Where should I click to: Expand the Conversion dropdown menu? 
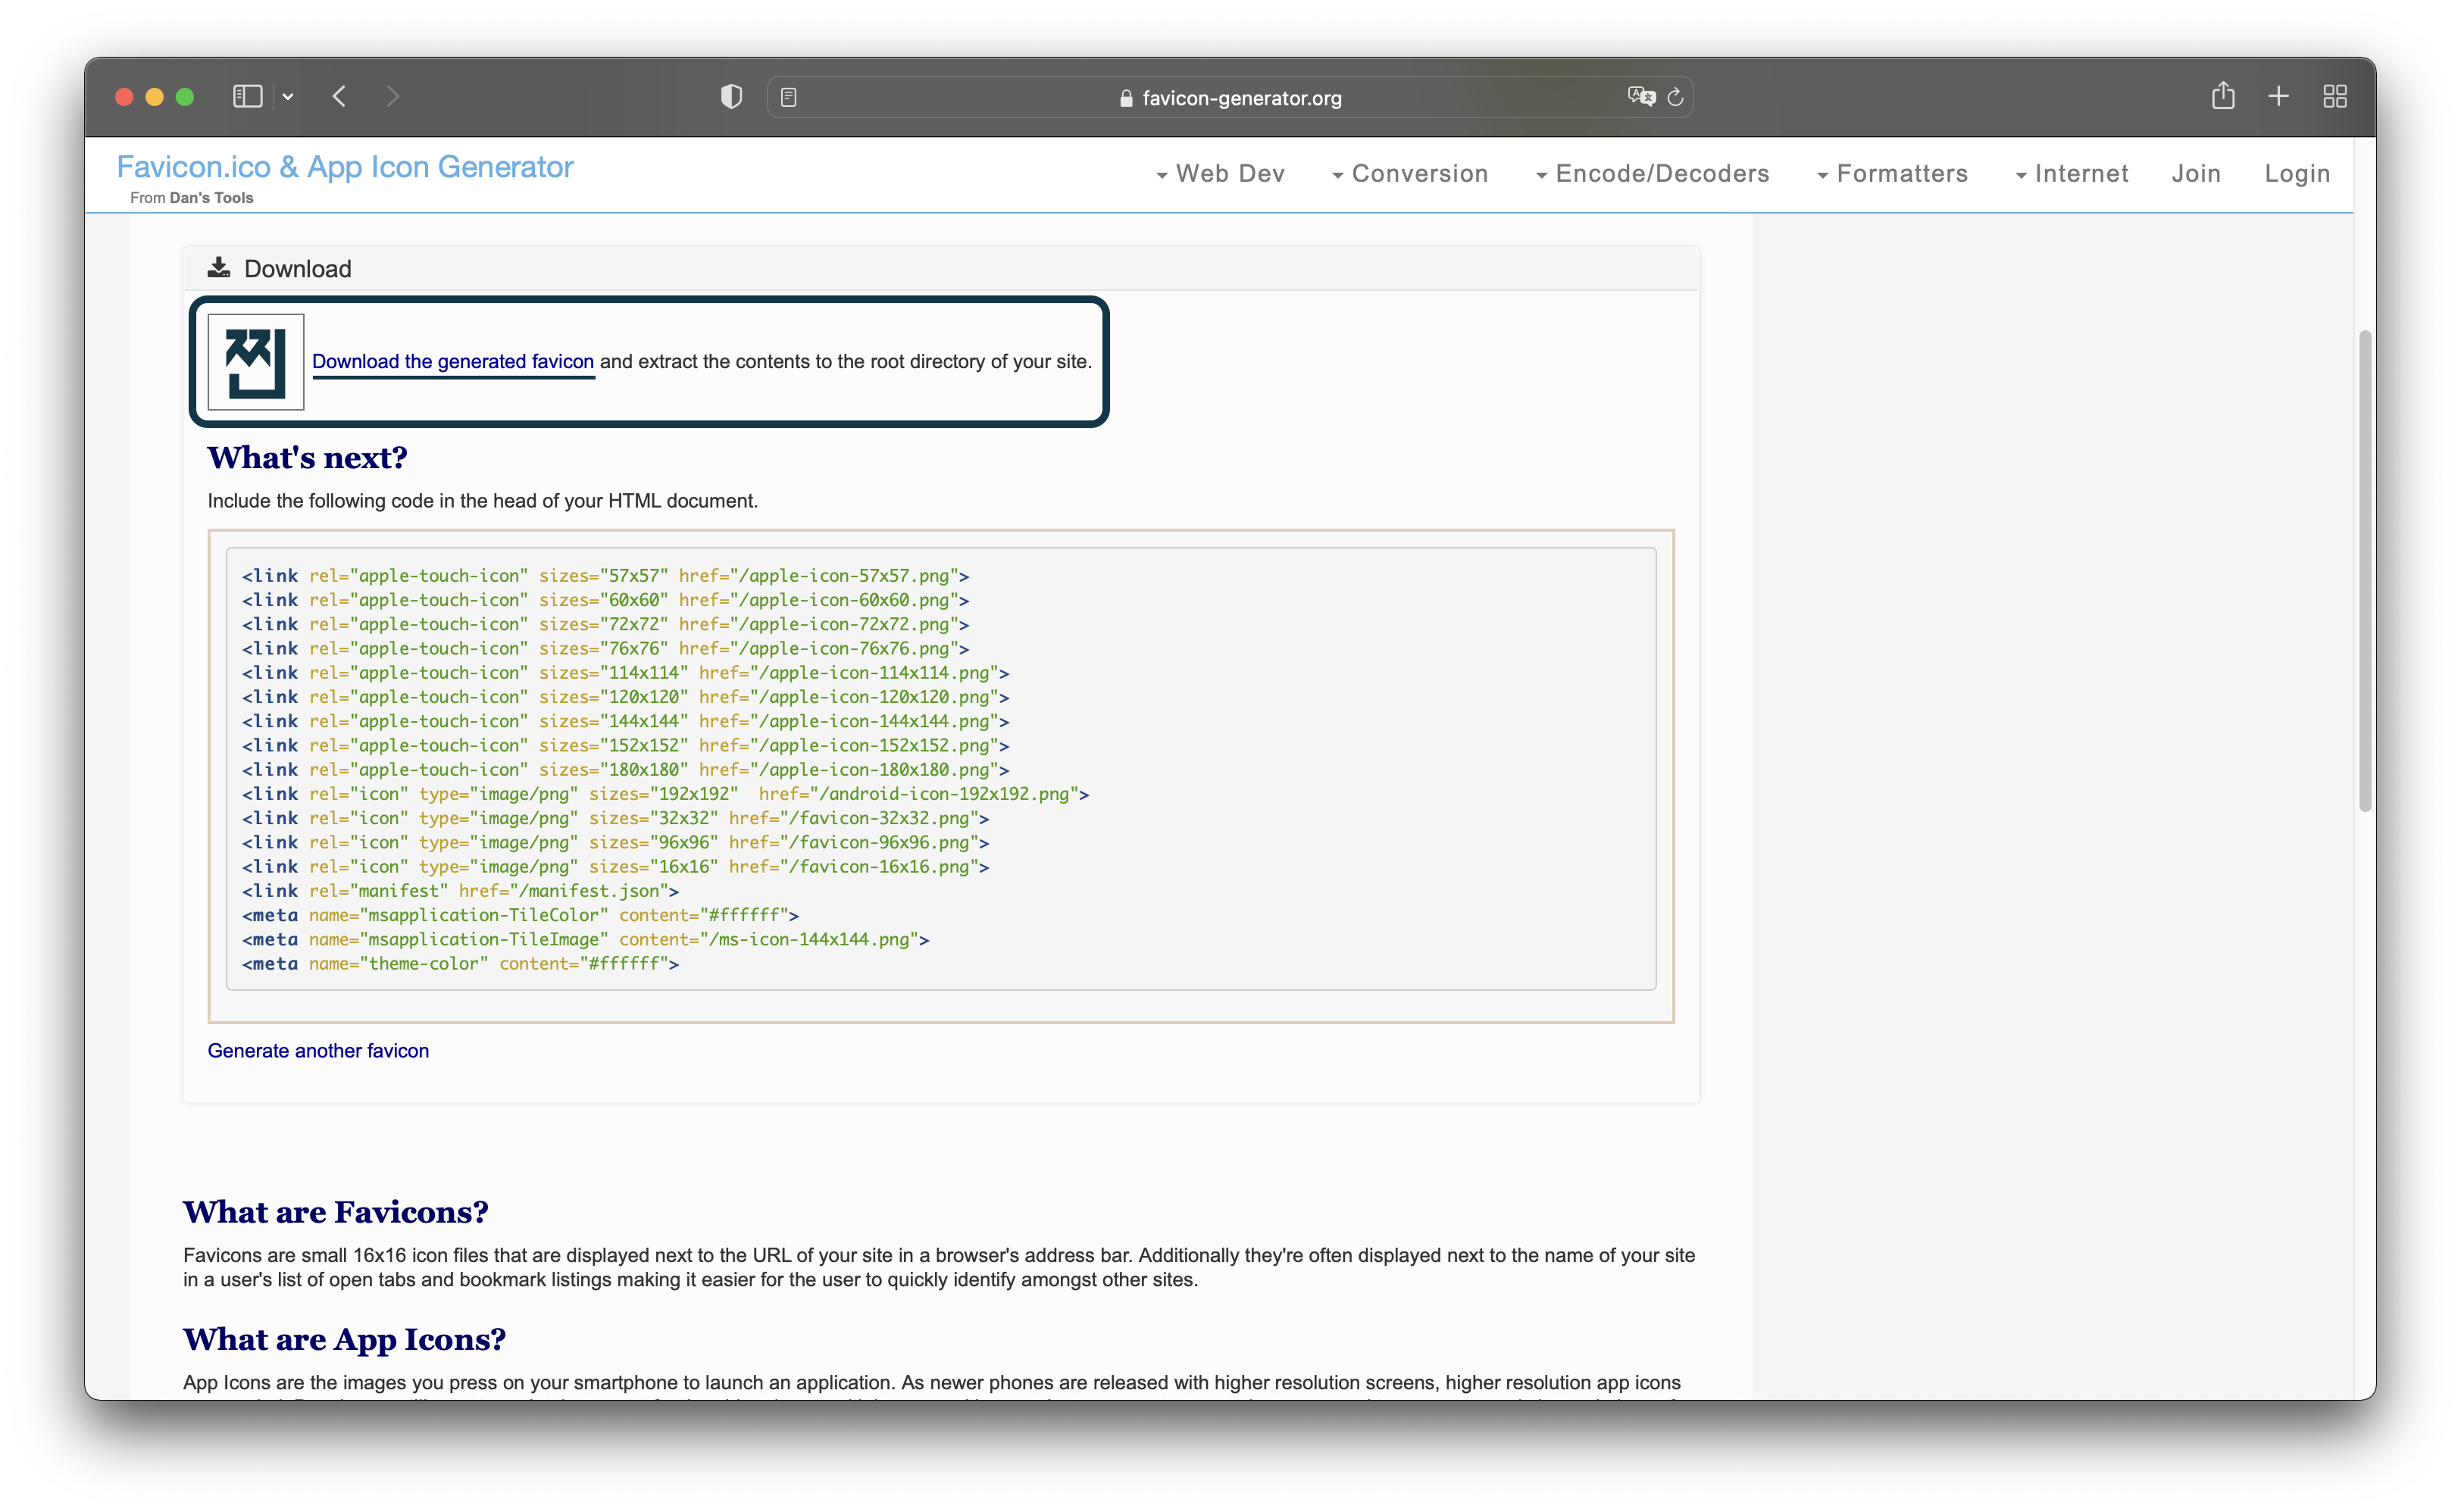(x=1411, y=174)
